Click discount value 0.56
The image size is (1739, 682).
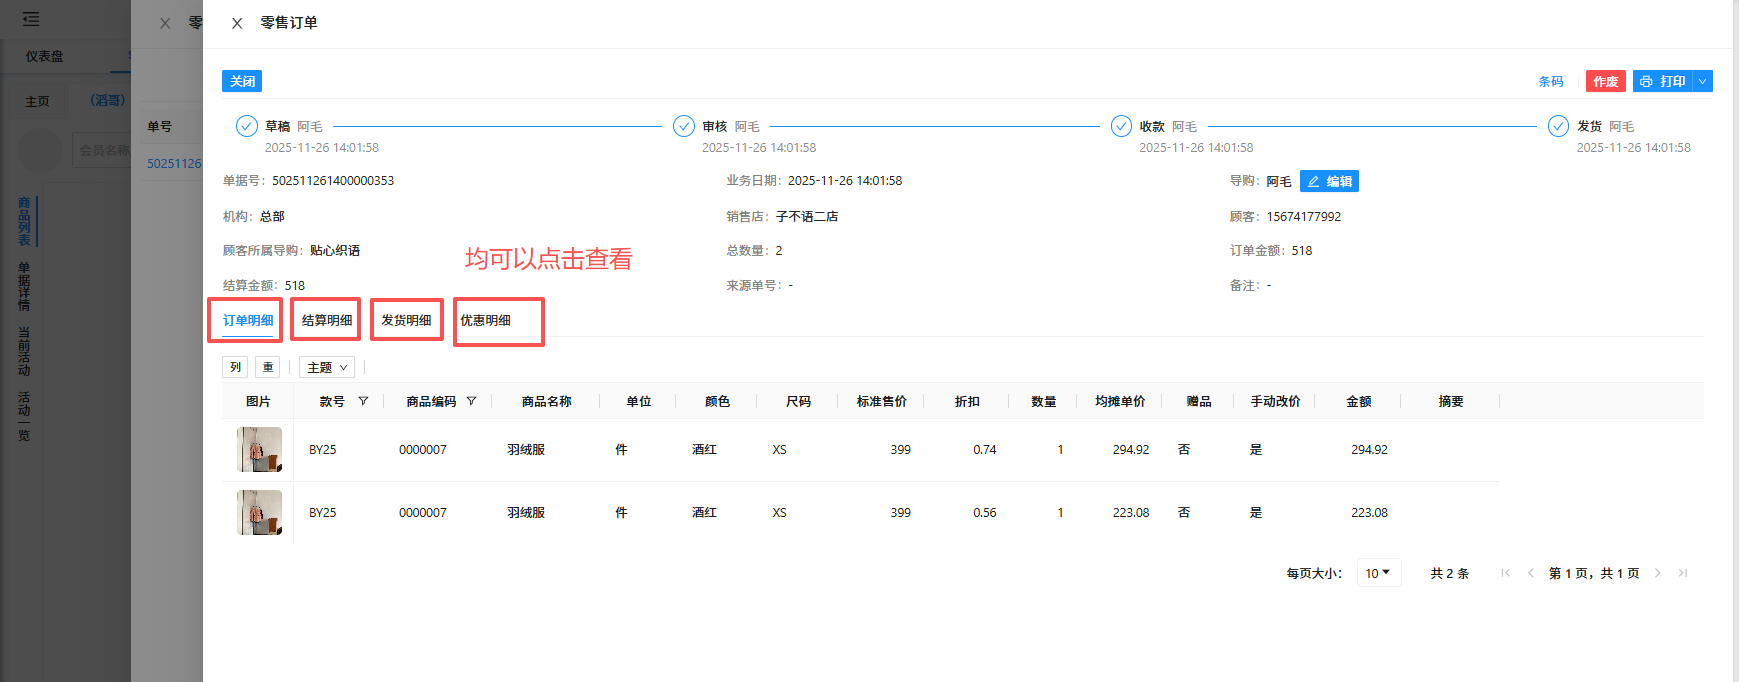[984, 513]
